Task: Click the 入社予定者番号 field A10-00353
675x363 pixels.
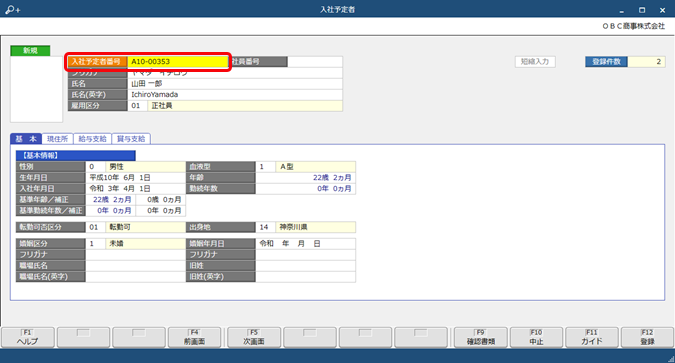Action: [178, 62]
